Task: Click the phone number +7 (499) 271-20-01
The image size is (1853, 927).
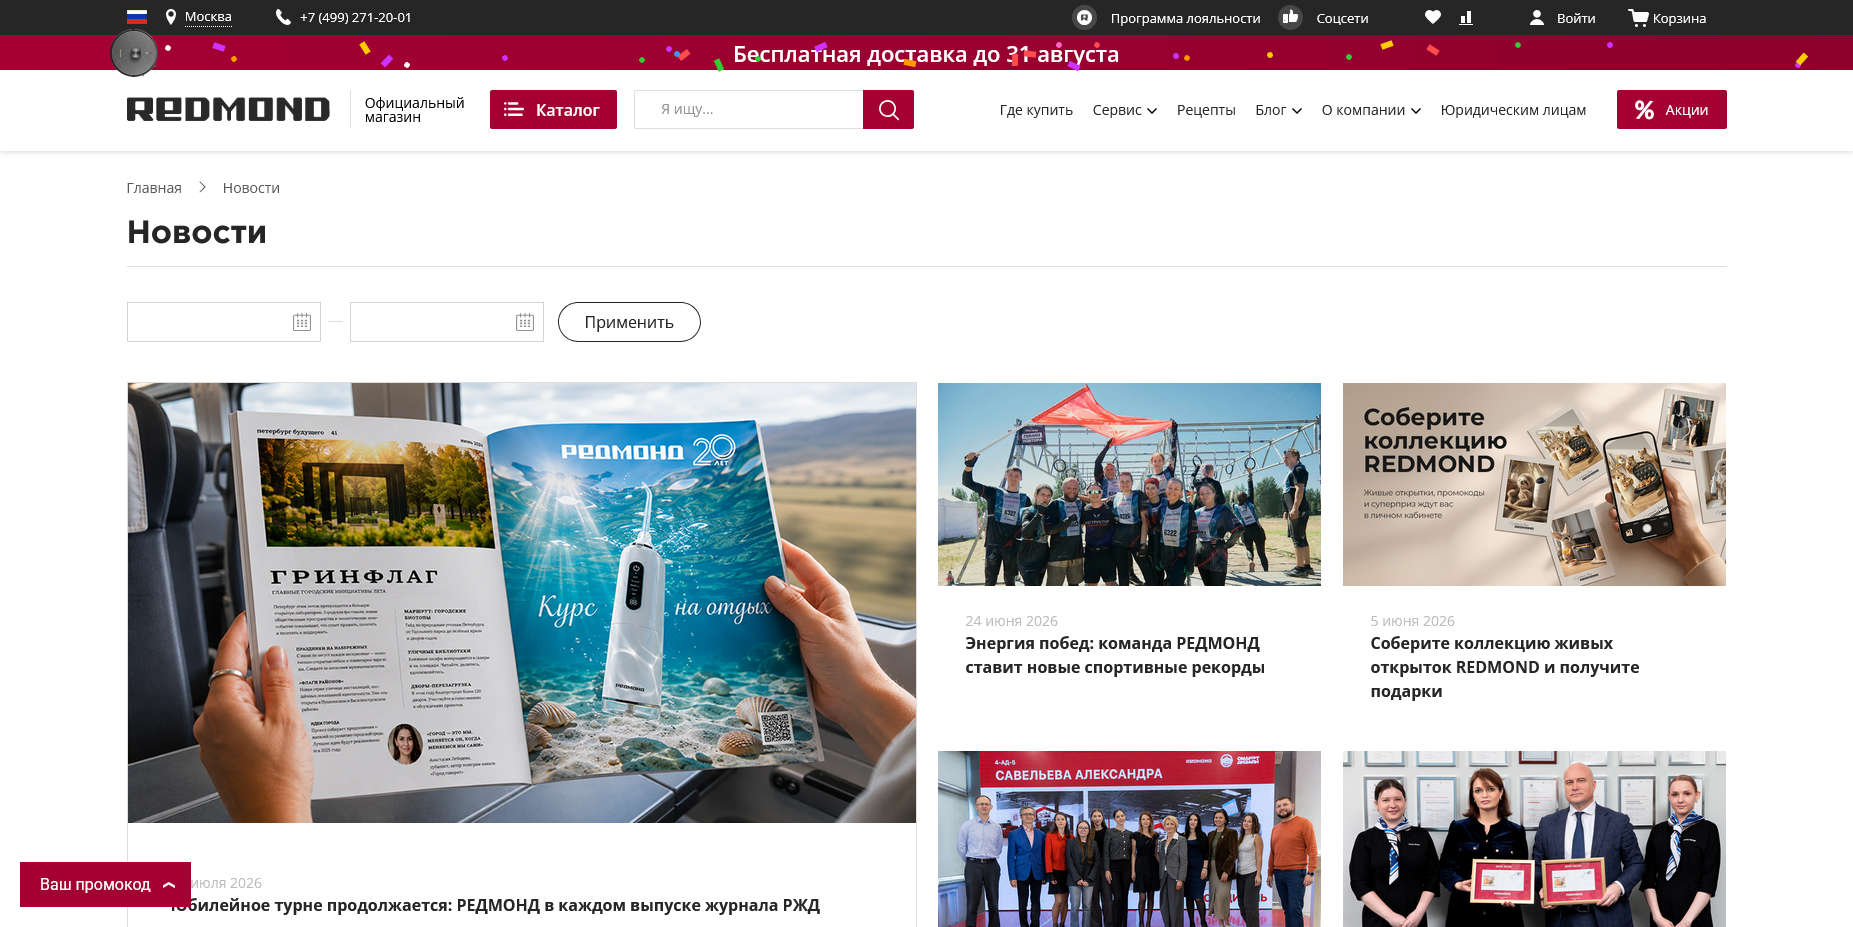Action: (344, 17)
